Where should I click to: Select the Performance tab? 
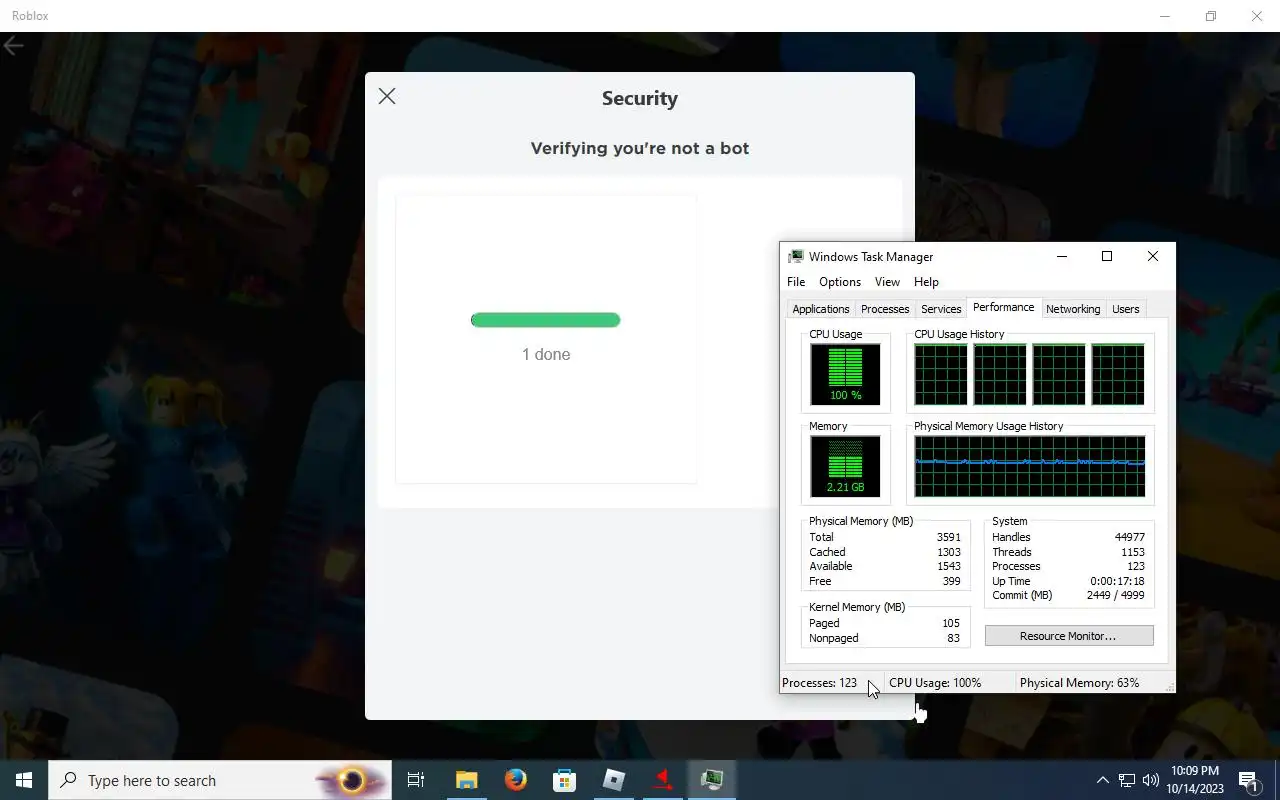[1004, 308]
